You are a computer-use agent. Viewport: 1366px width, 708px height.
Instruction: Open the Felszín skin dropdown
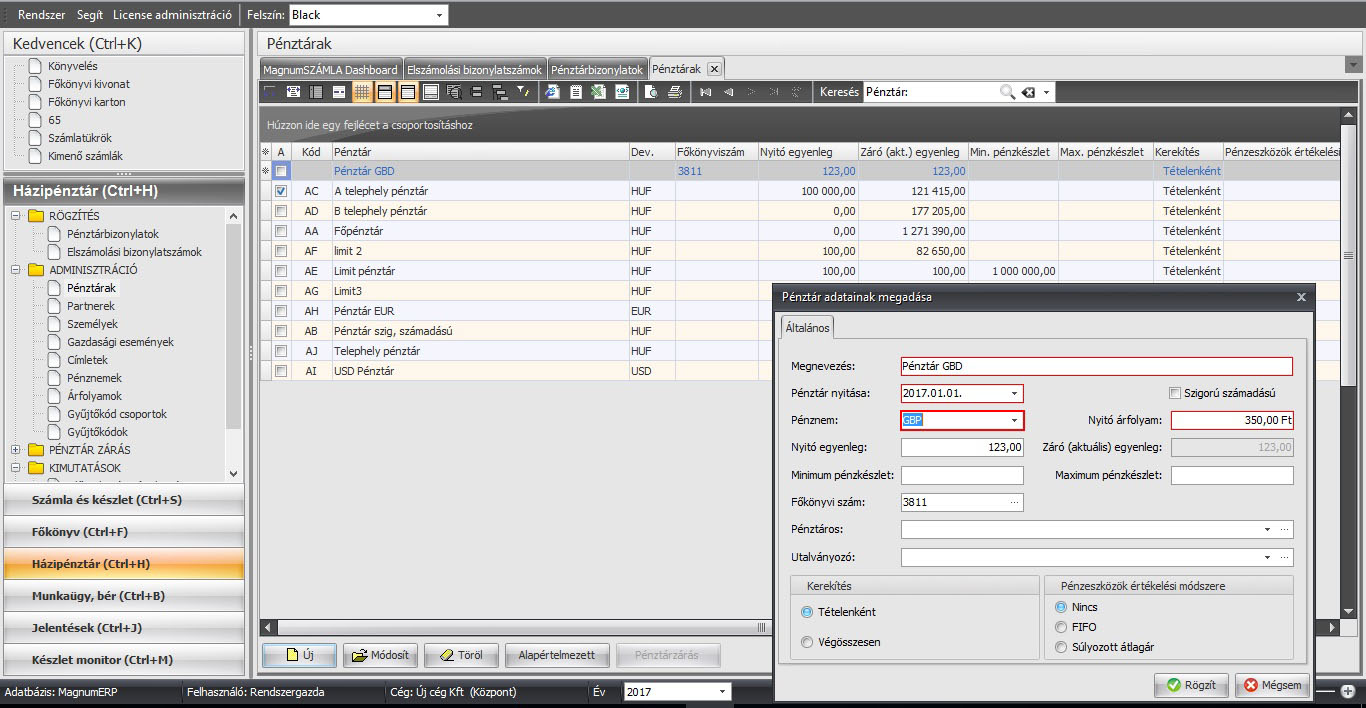(x=439, y=15)
